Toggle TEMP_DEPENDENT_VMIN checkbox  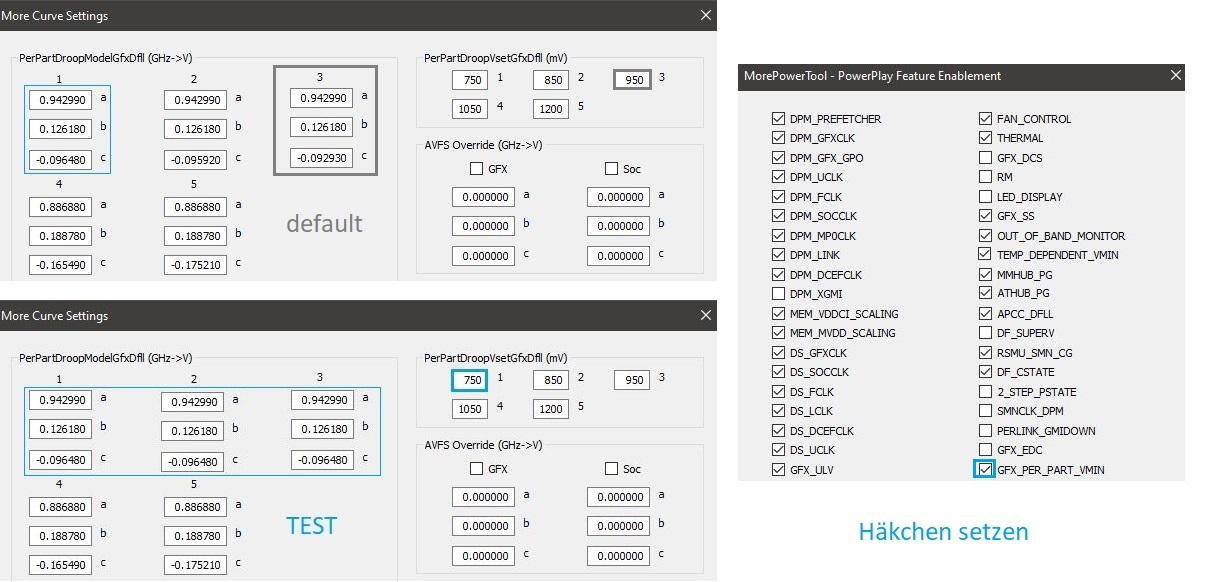[986, 255]
